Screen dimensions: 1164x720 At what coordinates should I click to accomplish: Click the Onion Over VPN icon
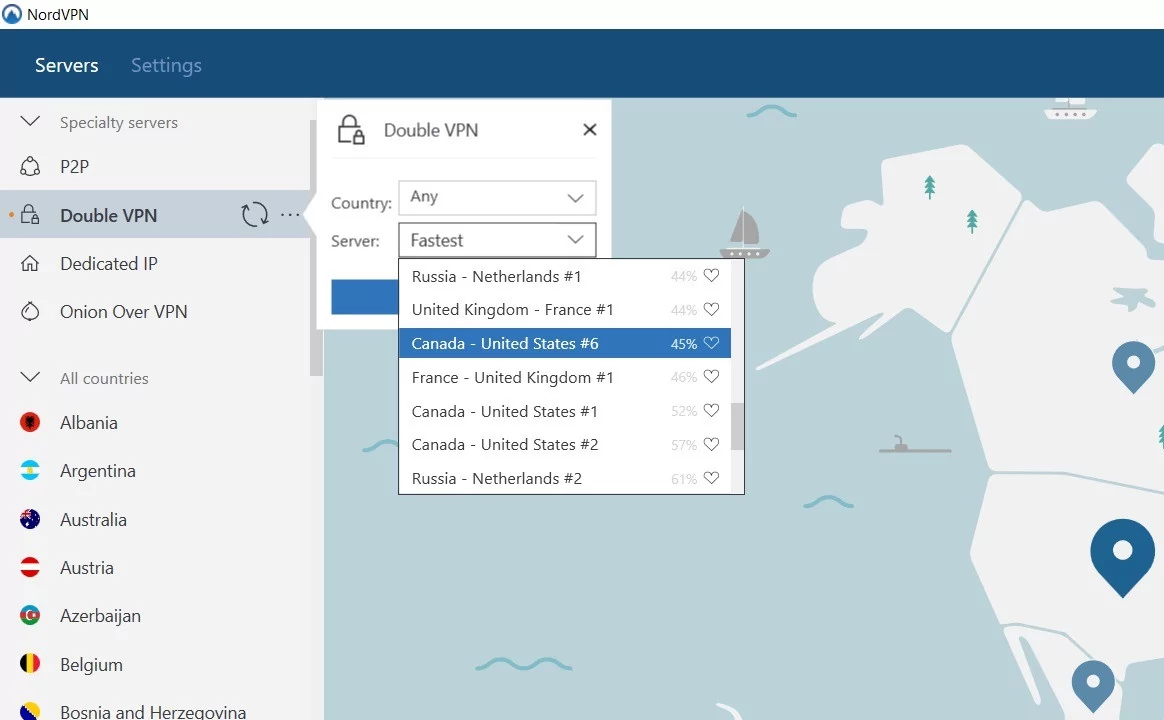point(30,311)
